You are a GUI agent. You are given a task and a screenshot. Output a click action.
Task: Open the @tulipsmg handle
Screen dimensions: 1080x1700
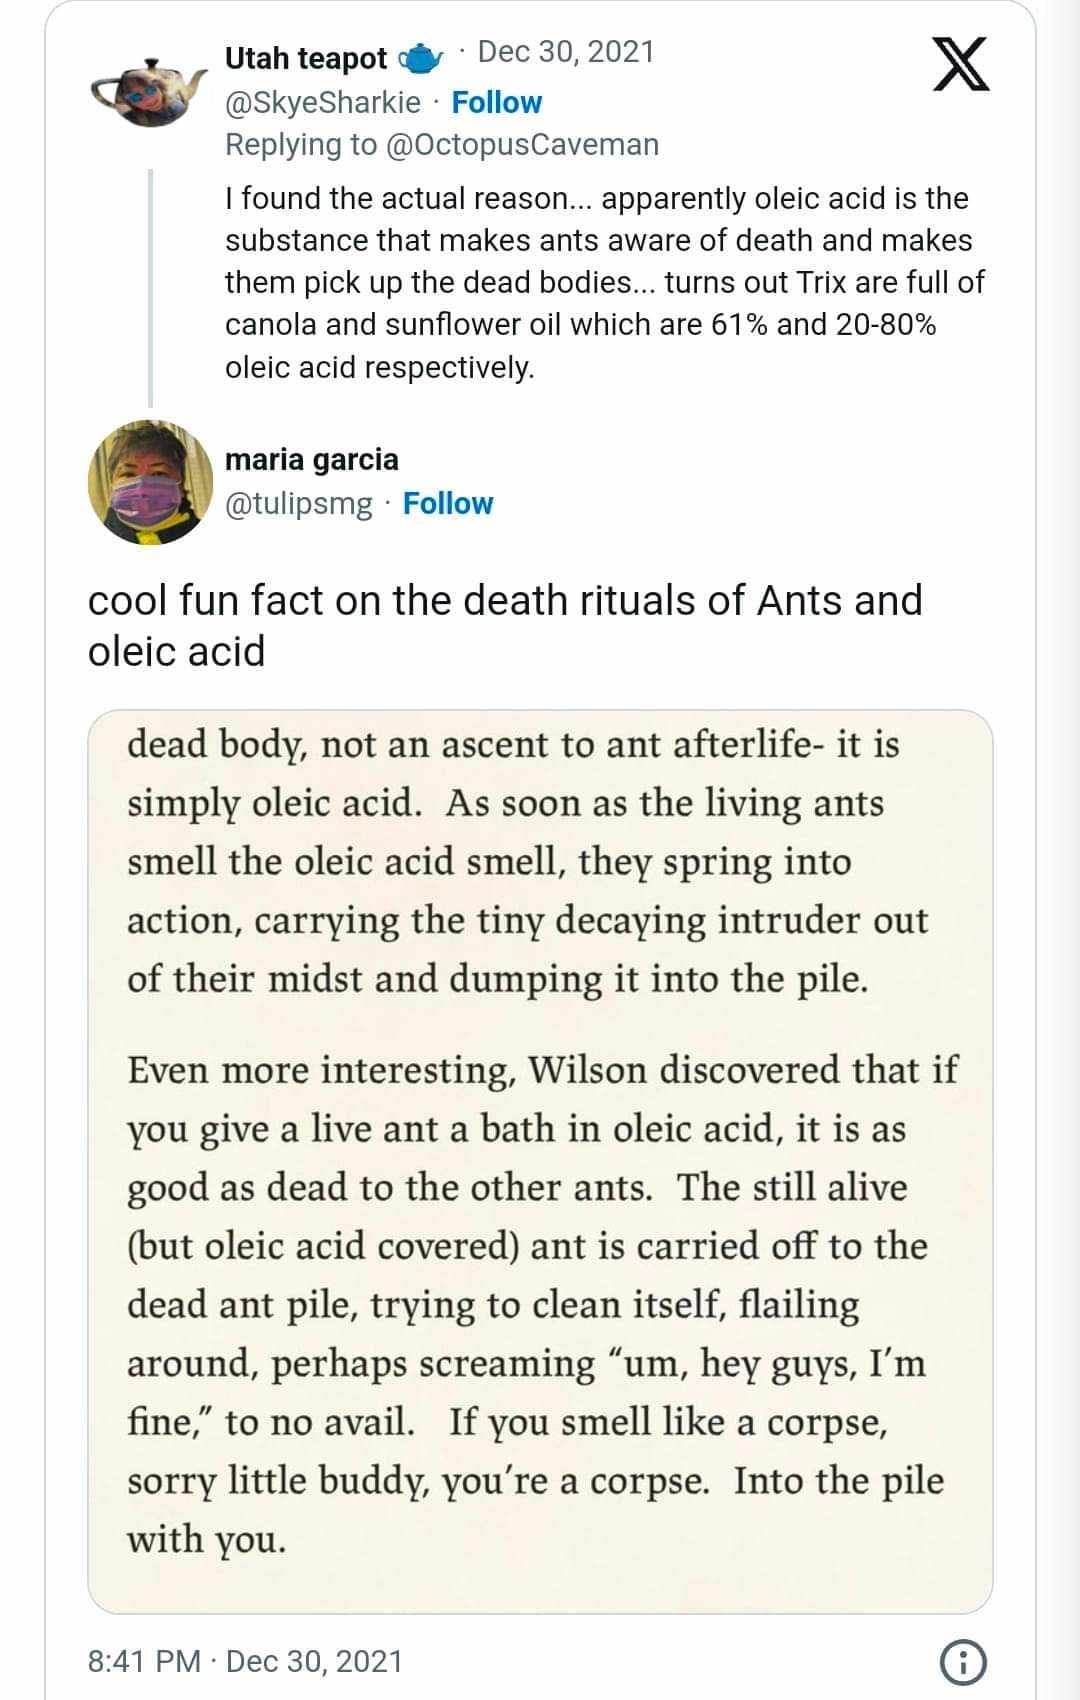pyautogui.click(x=298, y=503)
